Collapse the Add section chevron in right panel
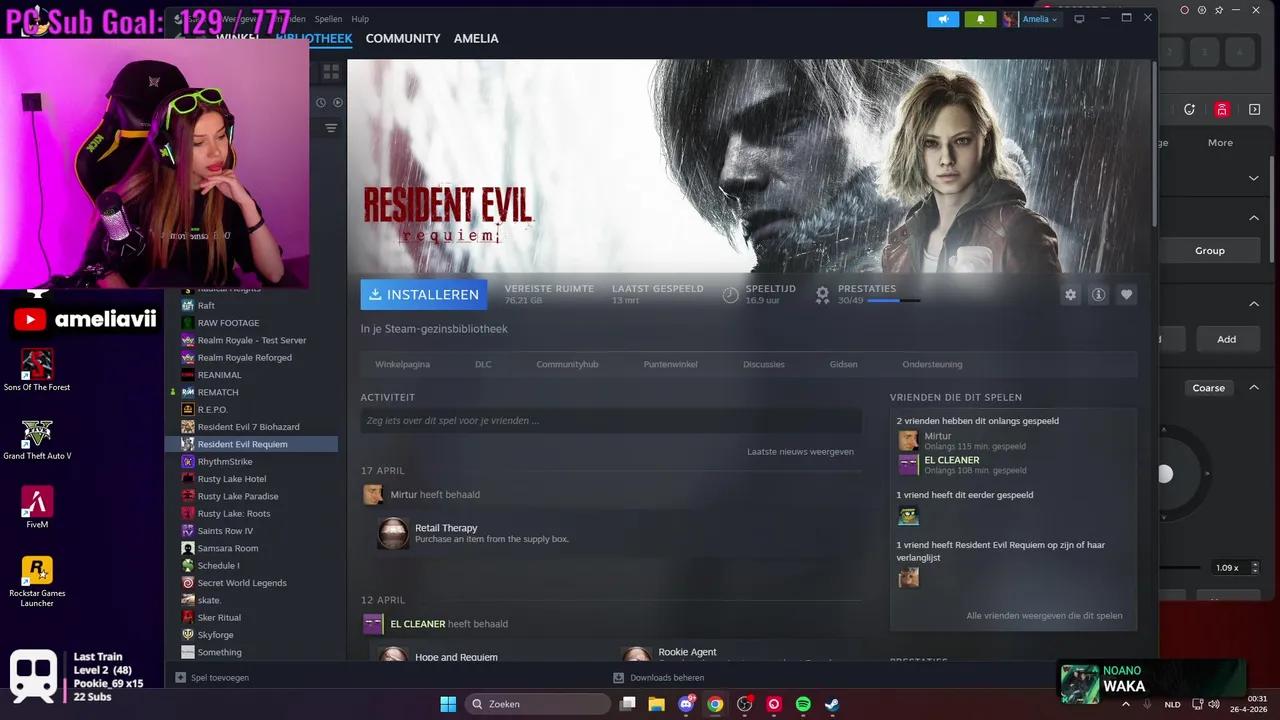Screen dimensions: 1280x720 pos(1254,304)
